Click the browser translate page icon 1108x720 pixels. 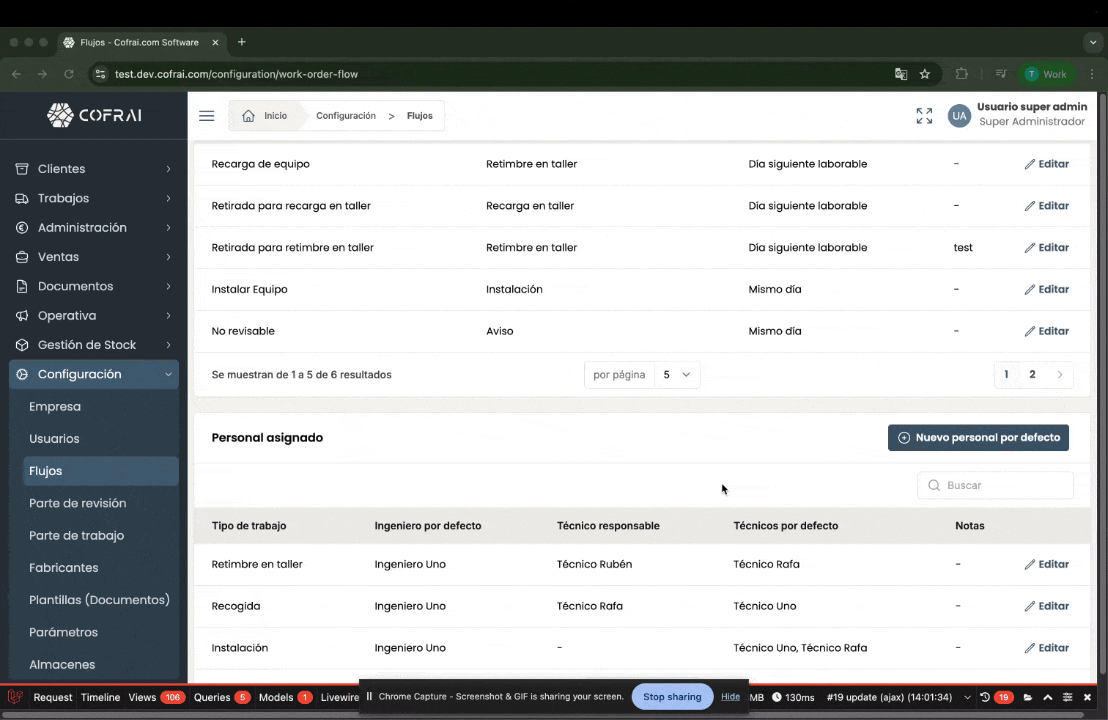(901, 74)
